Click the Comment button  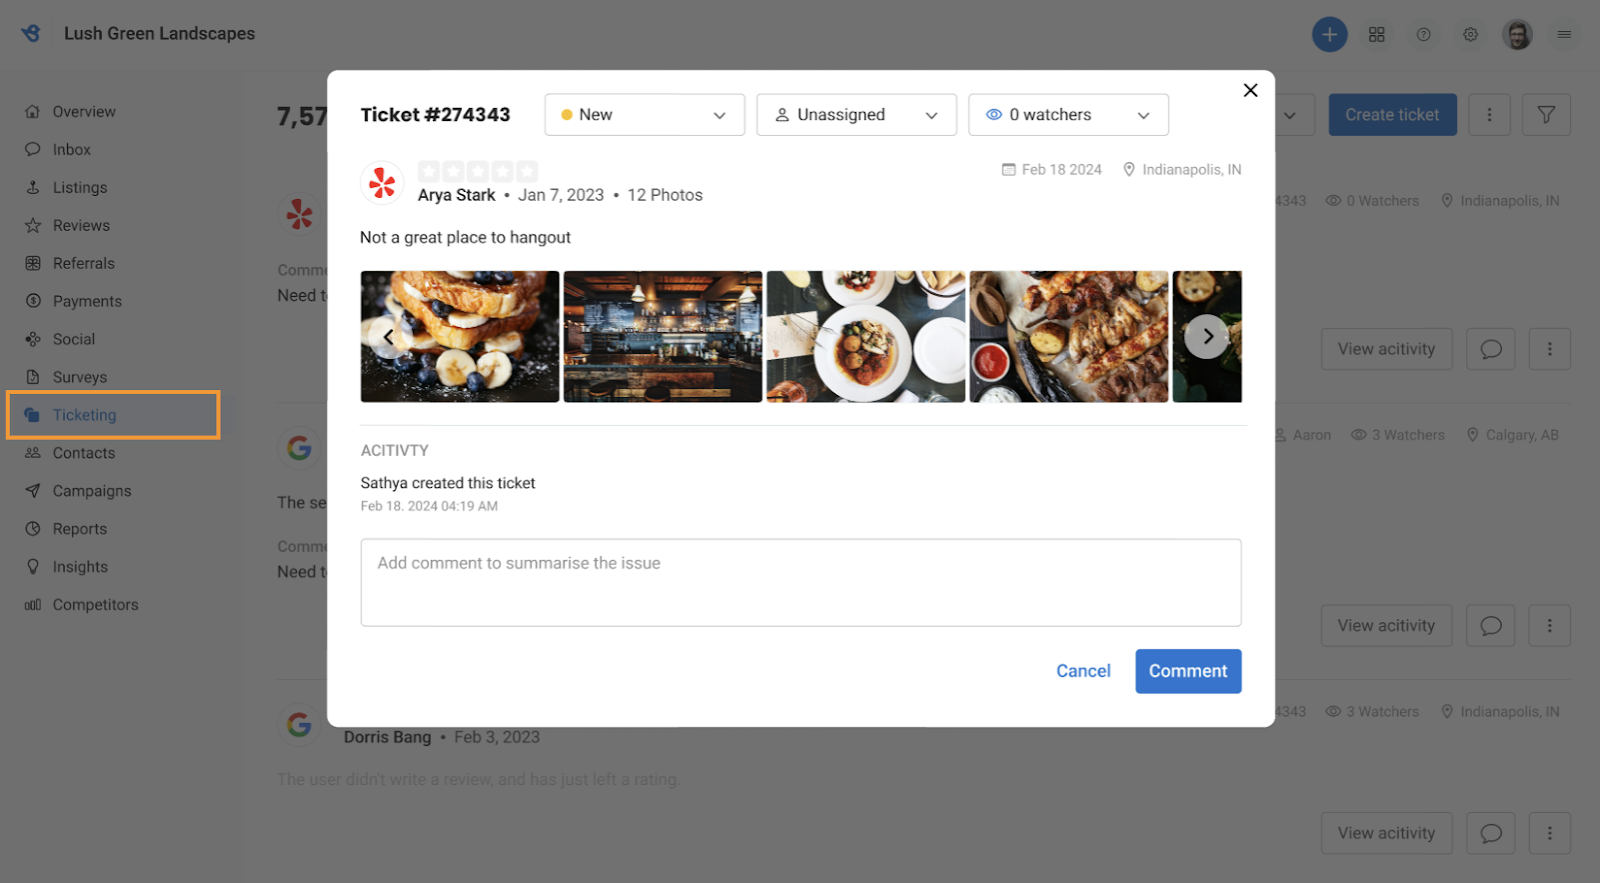pos(1188,671)
